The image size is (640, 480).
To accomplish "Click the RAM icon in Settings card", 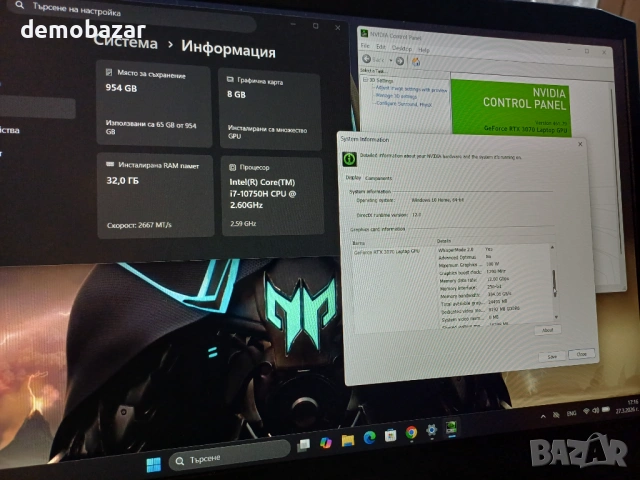I will pos(110,164).
